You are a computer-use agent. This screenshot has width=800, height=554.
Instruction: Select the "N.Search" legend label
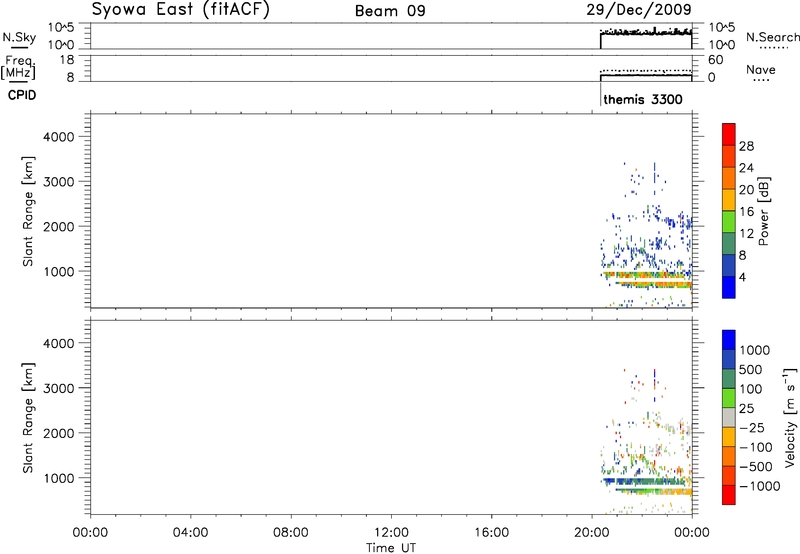(x=772, y=37)
